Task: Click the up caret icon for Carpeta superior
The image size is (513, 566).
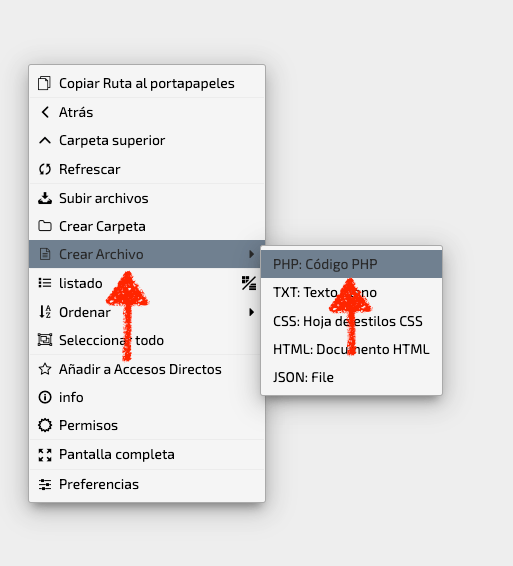Action: 45,140
